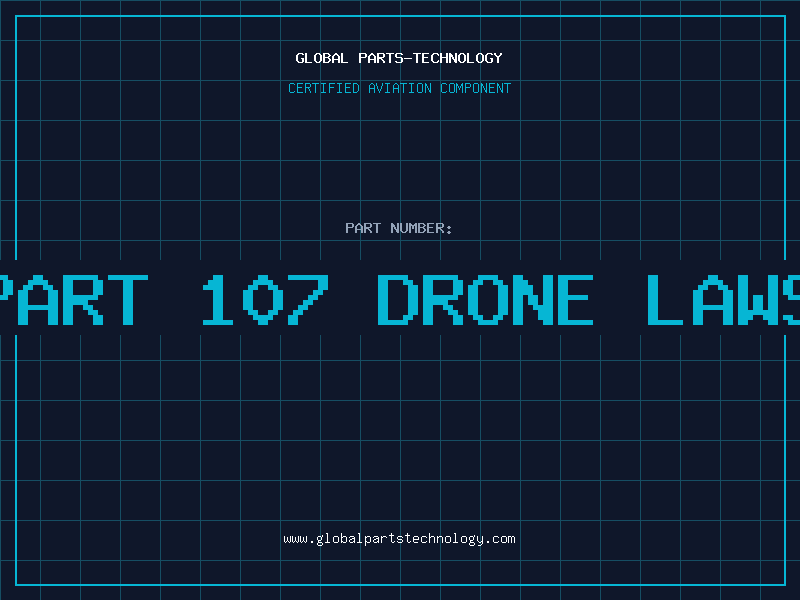The width and height of the screenshot is (800, 600).
Task: Click the digit 1 in 107
Action: pyautogui.click(x=218, y=299)
